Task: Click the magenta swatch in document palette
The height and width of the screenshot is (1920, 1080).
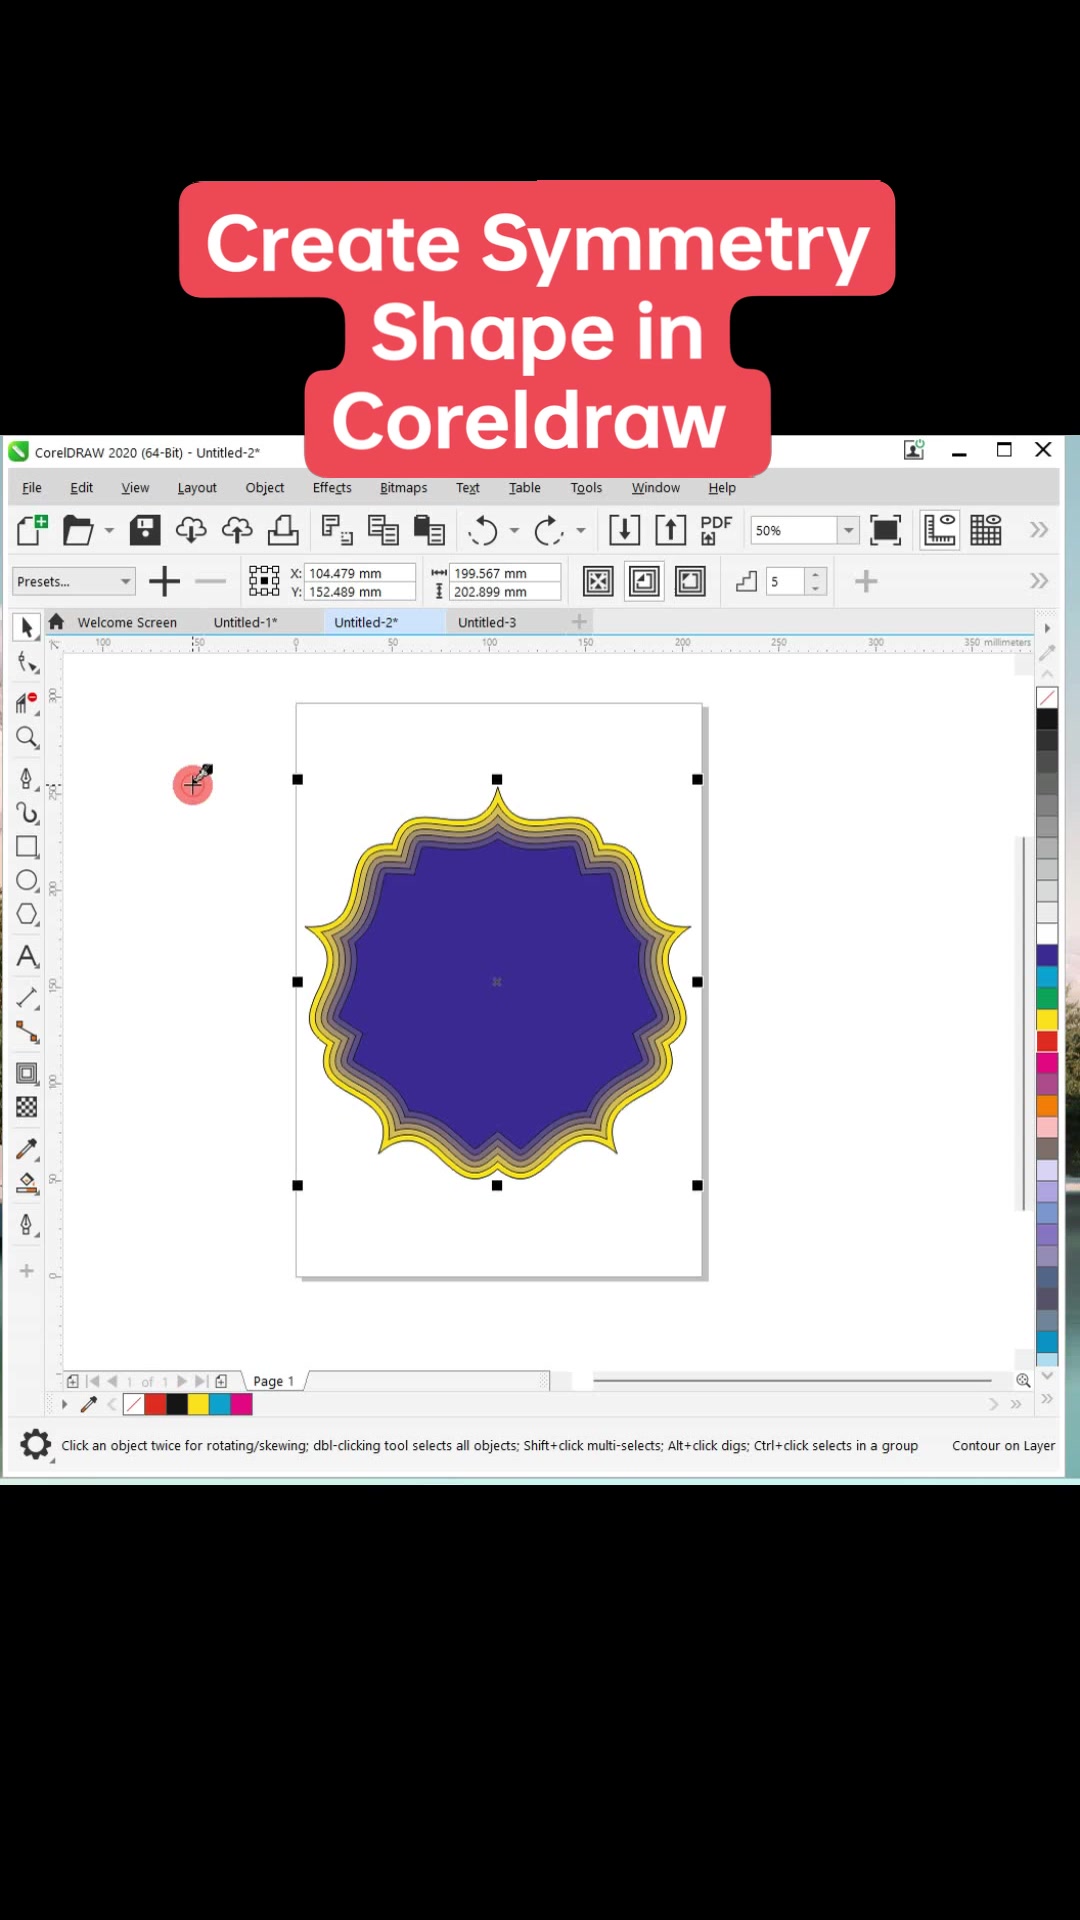Action: coord(242,1404)
